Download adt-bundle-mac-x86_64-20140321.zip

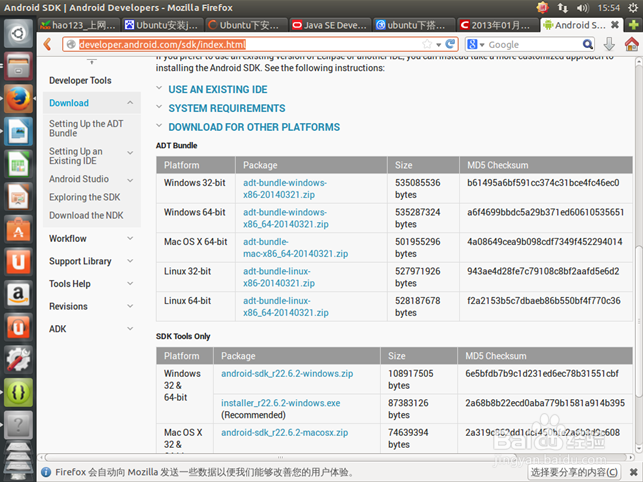pos(295,248)
